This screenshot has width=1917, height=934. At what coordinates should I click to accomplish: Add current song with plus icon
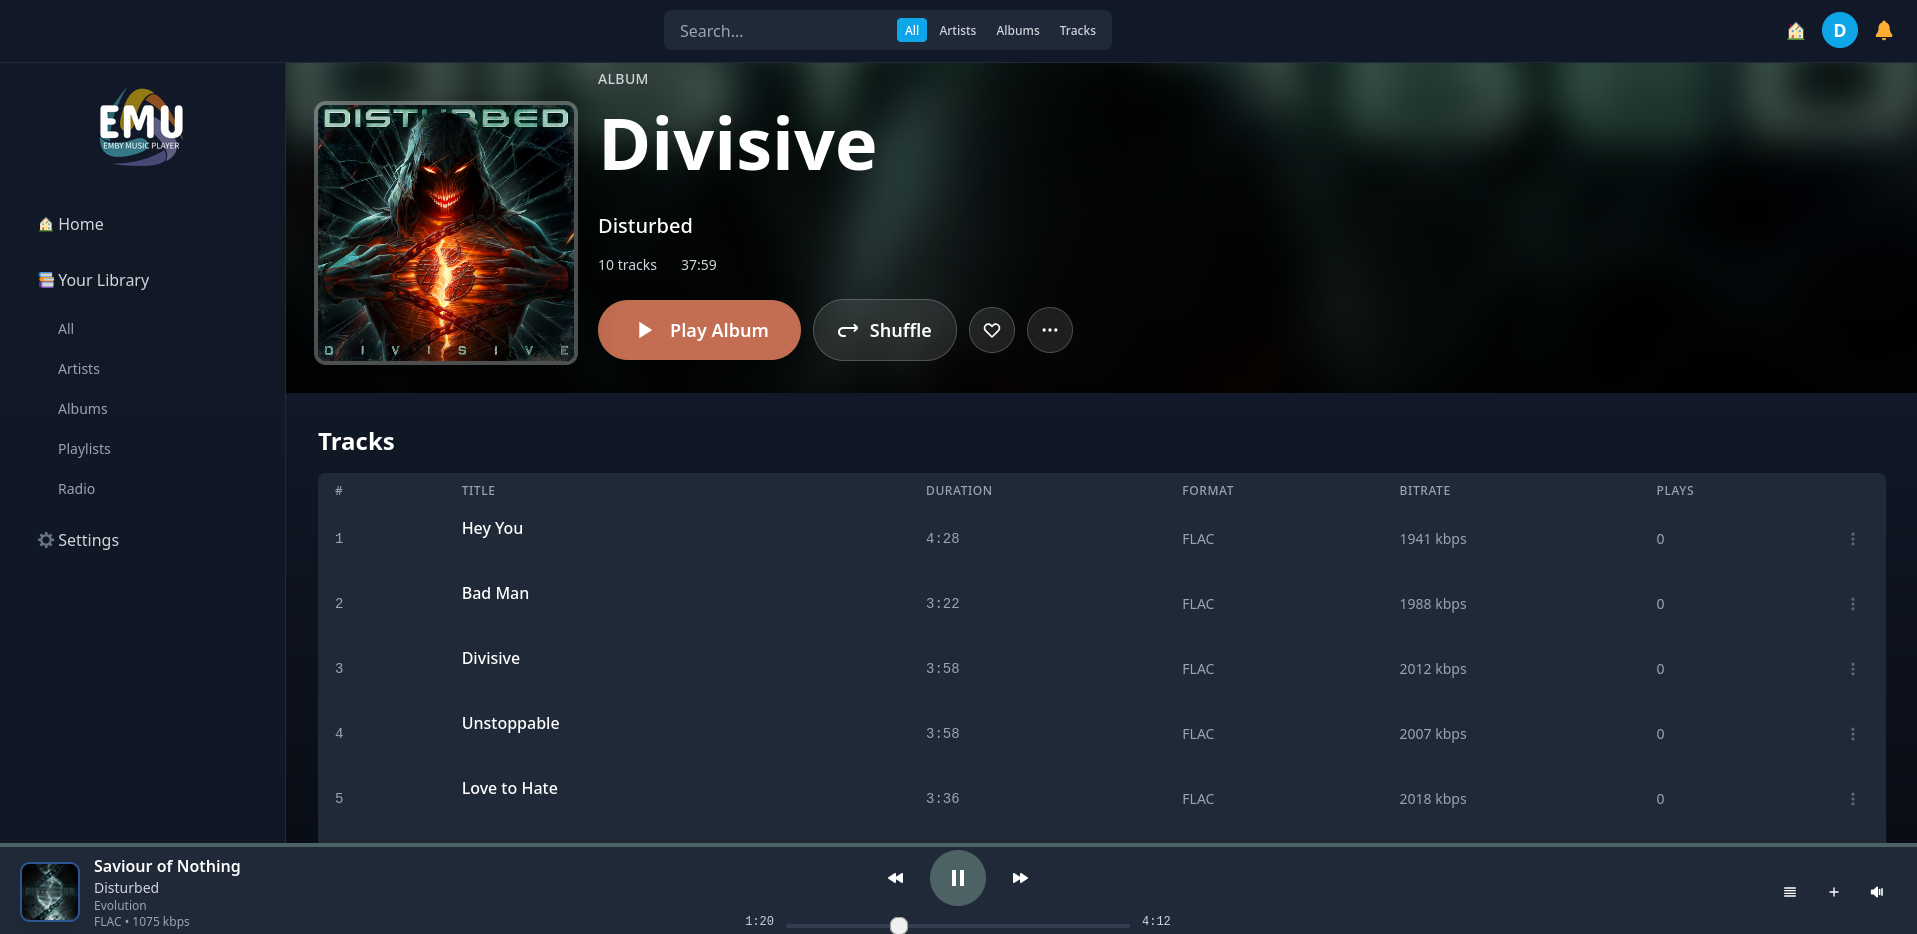tap(1833, 892)
